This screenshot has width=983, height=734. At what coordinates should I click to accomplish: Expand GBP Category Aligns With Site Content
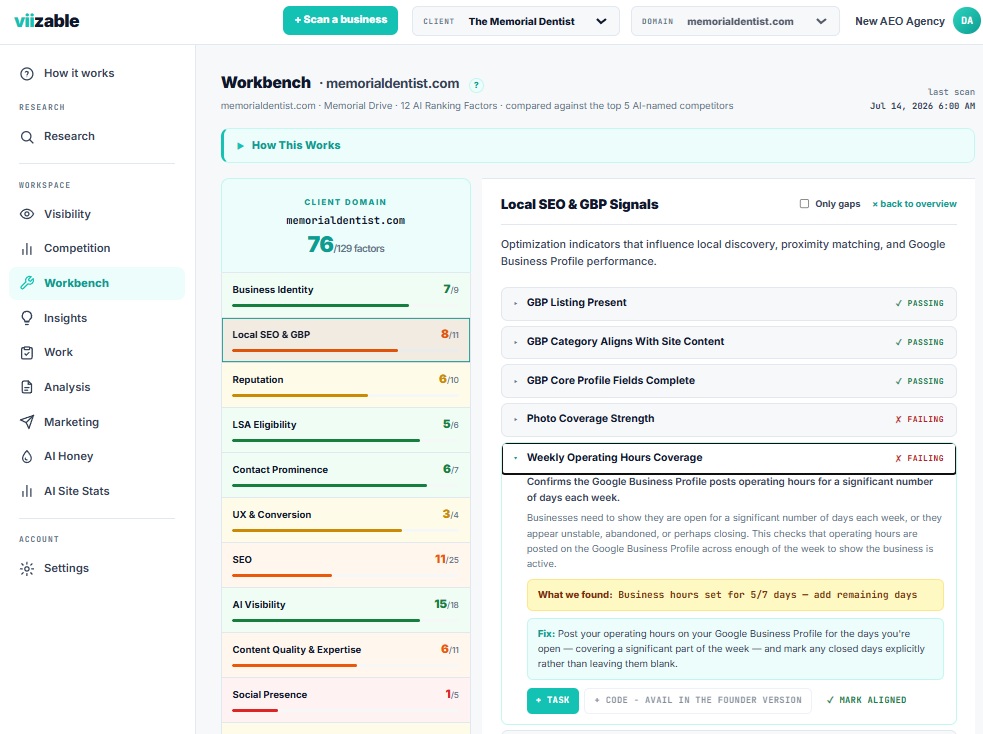728,342
